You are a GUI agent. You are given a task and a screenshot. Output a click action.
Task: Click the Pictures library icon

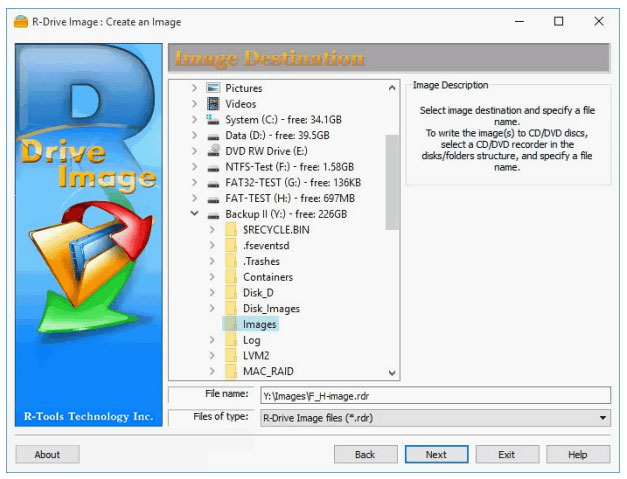click(x=213, y=88)
